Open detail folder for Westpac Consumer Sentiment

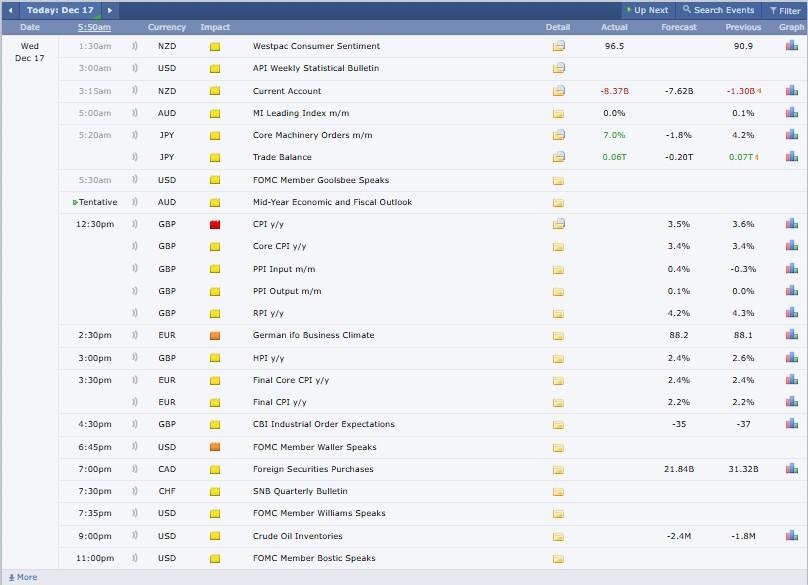point(558,46)
